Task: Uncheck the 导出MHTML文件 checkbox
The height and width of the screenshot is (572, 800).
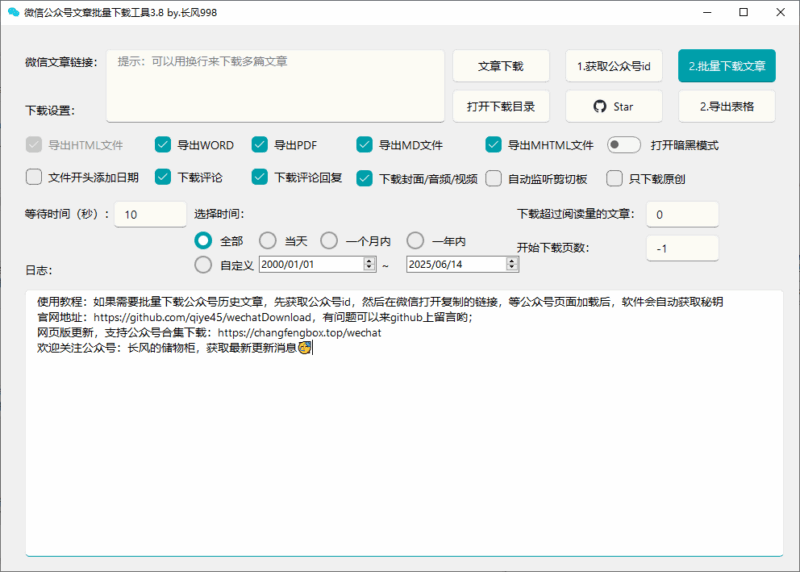Action: coord(493,145)
